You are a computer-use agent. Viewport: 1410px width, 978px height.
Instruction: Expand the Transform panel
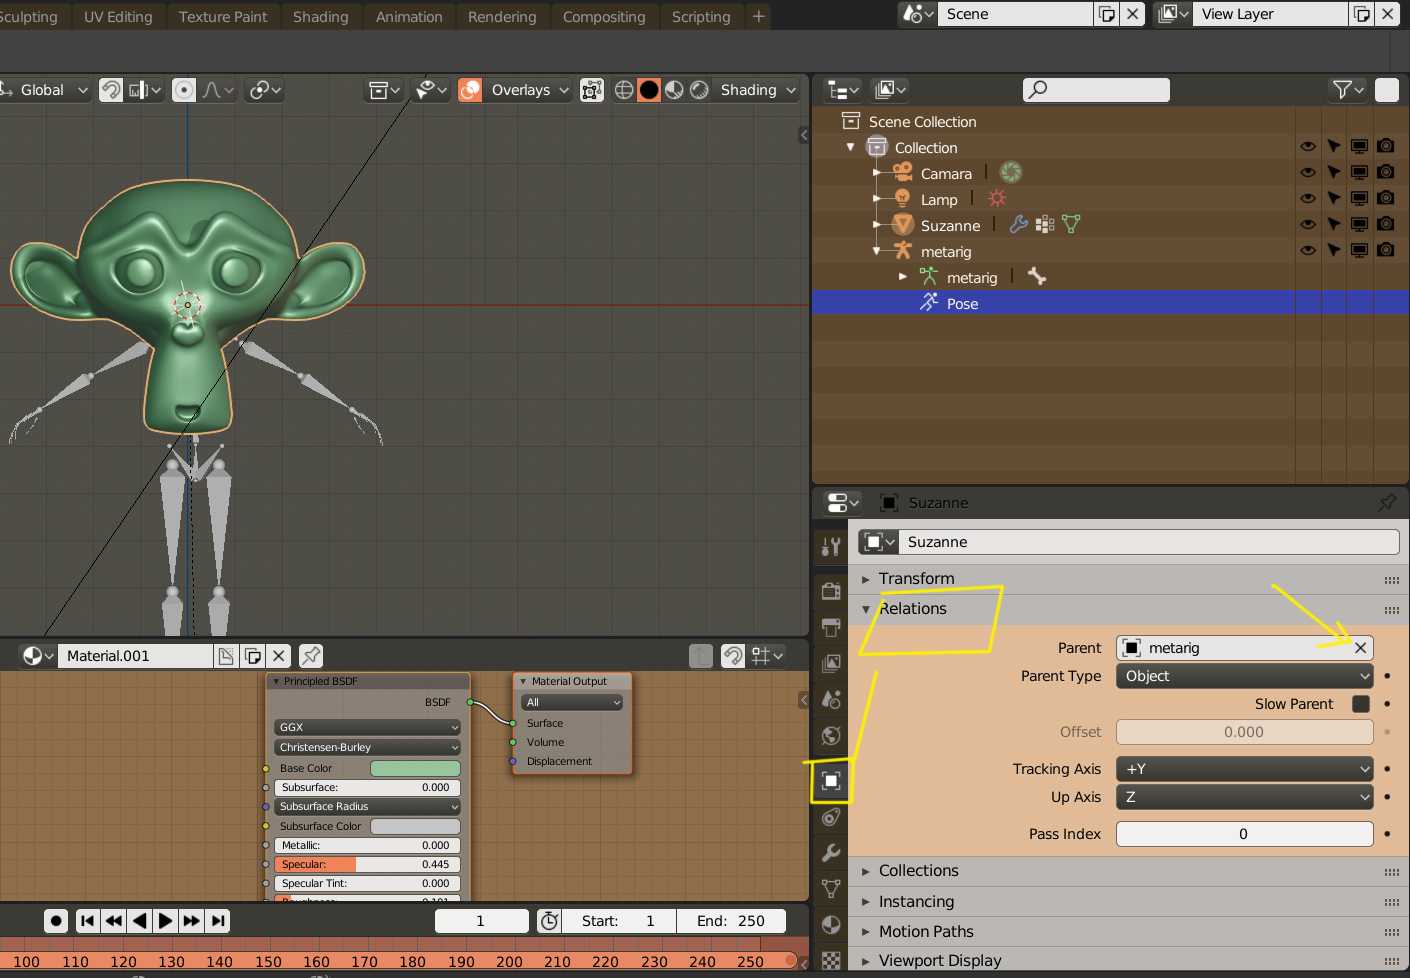tap(916, 579)
